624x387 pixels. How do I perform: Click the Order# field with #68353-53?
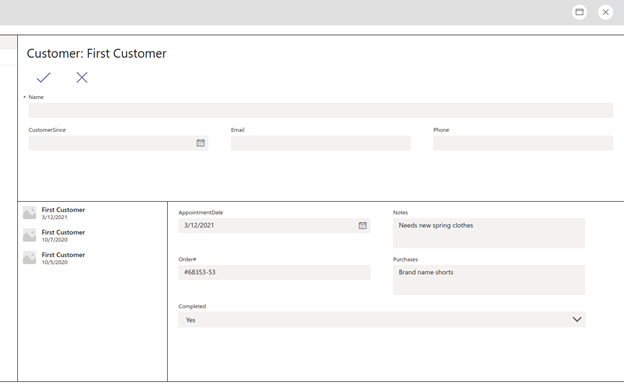274,272
